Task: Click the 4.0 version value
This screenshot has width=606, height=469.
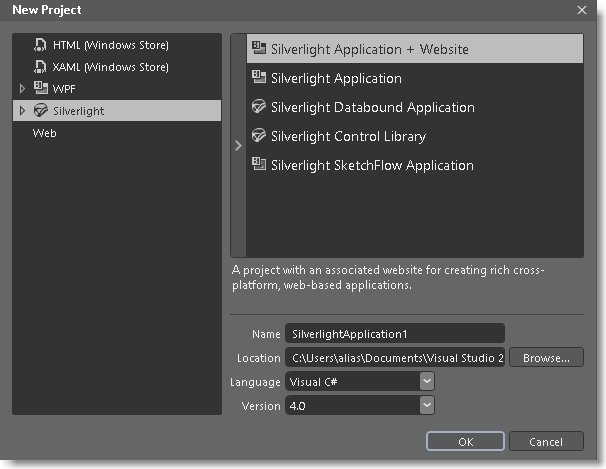Action: click(x=298, y=406)
